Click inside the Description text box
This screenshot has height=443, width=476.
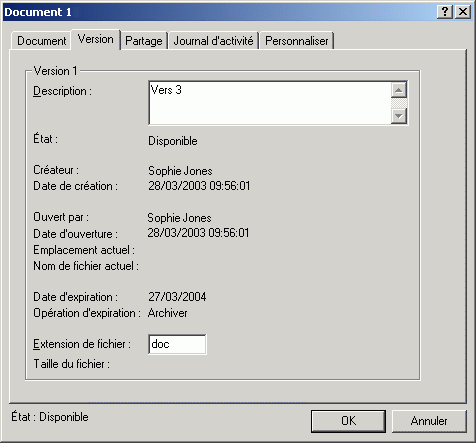click(269, 103)
